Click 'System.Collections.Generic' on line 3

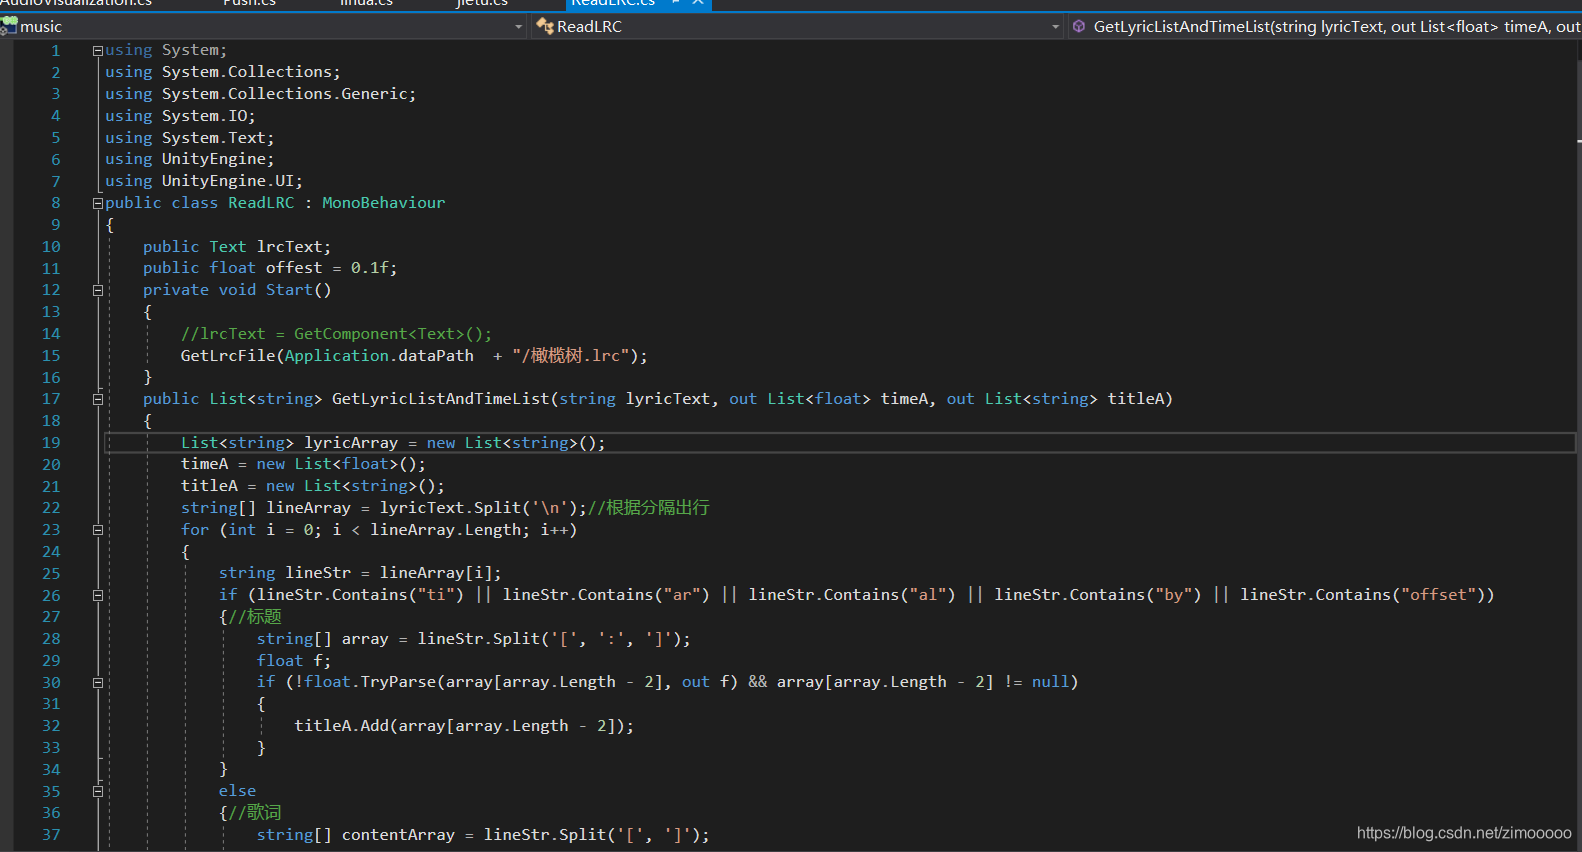pos(285,94)
